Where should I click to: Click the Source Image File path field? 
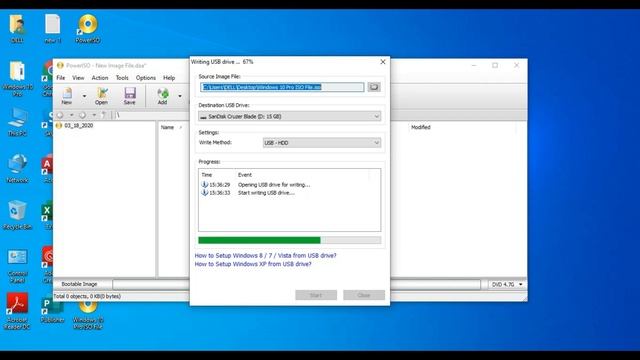pyautogui.click(x=282, y=87)
